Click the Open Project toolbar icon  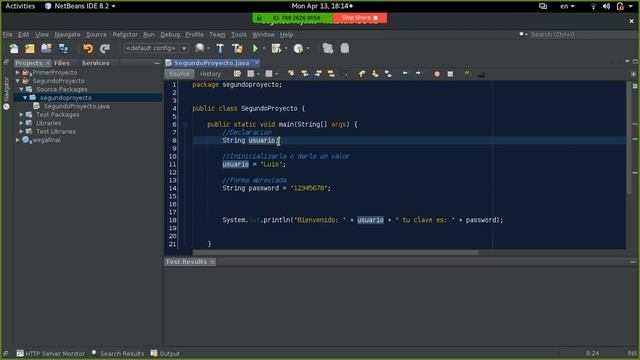pos(46,49)
